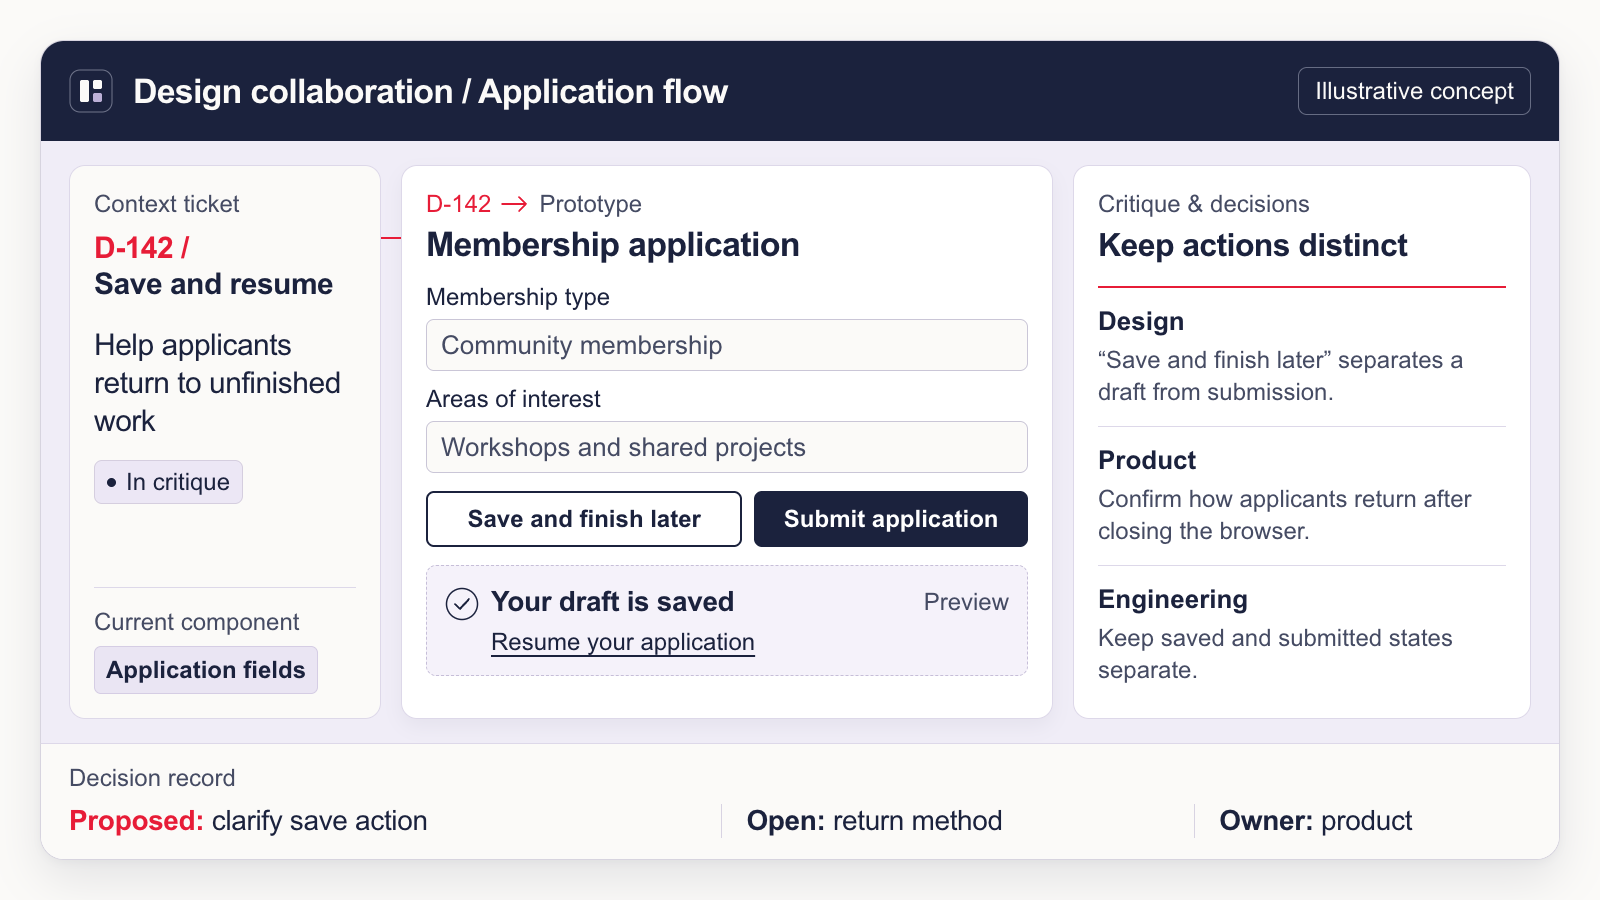Click the Save and resume ticket title
Image resolution: width=1600 pixels, height=900 pixels.
click(214, 284)
